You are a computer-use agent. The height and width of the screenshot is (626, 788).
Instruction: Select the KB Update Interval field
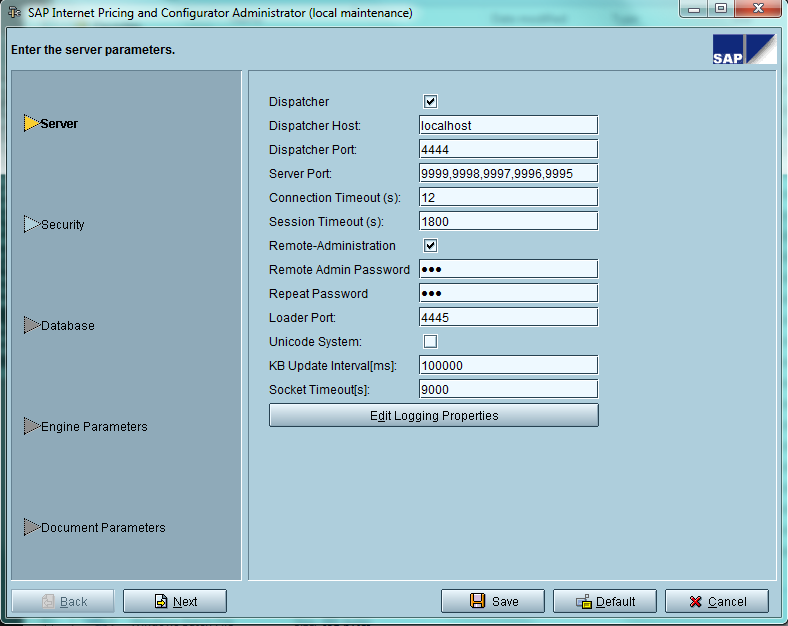(508, 365)
